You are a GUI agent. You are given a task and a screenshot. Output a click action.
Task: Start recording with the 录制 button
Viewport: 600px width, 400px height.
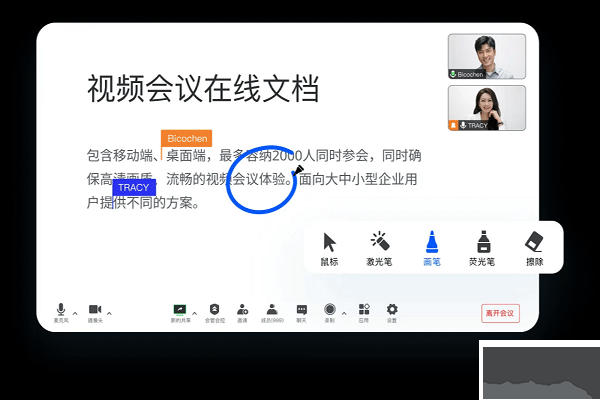click(x=330, y=312)
